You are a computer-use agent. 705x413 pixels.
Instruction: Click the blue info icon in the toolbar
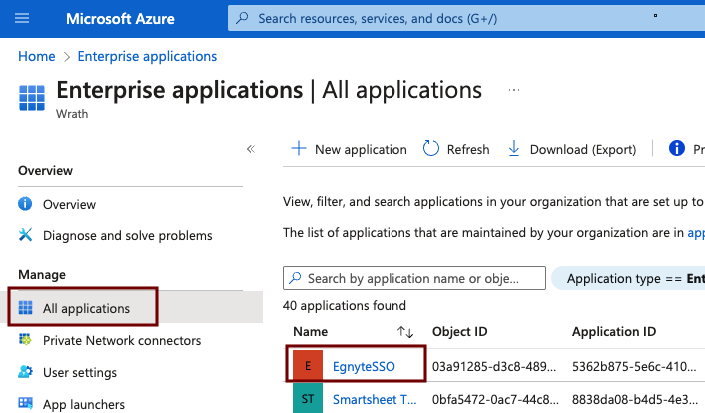(677, 148)
